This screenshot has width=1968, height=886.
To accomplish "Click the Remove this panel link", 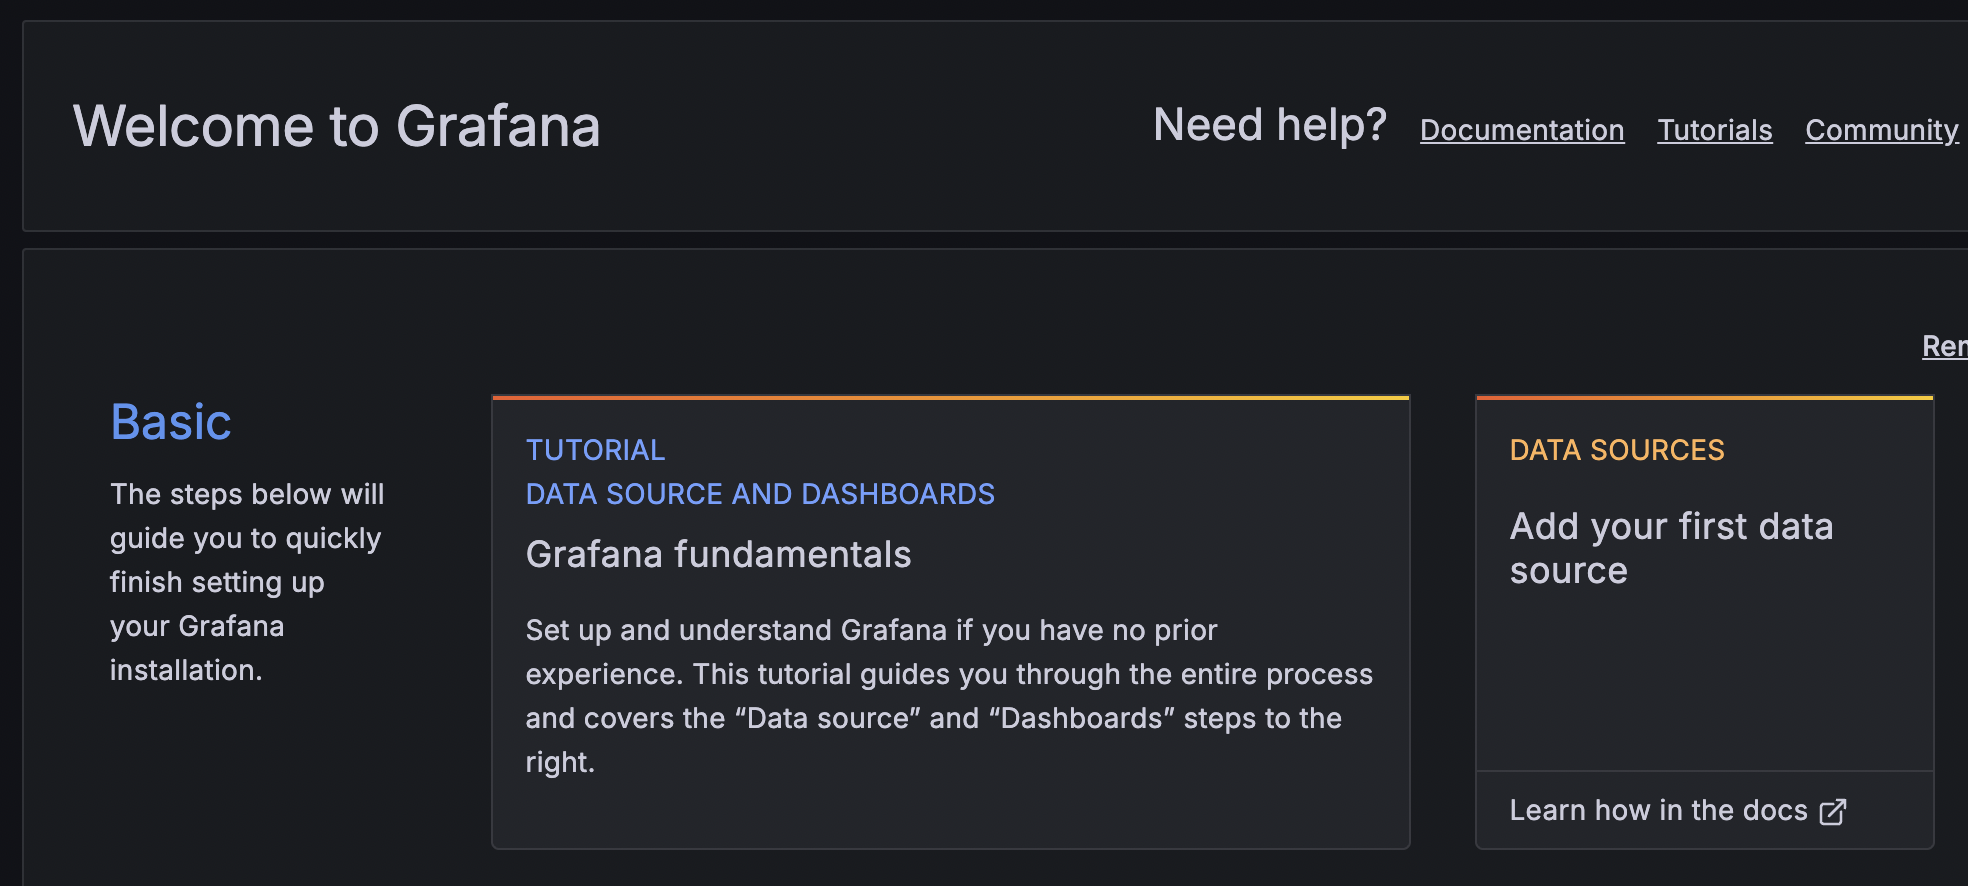I will point(1944,346).
